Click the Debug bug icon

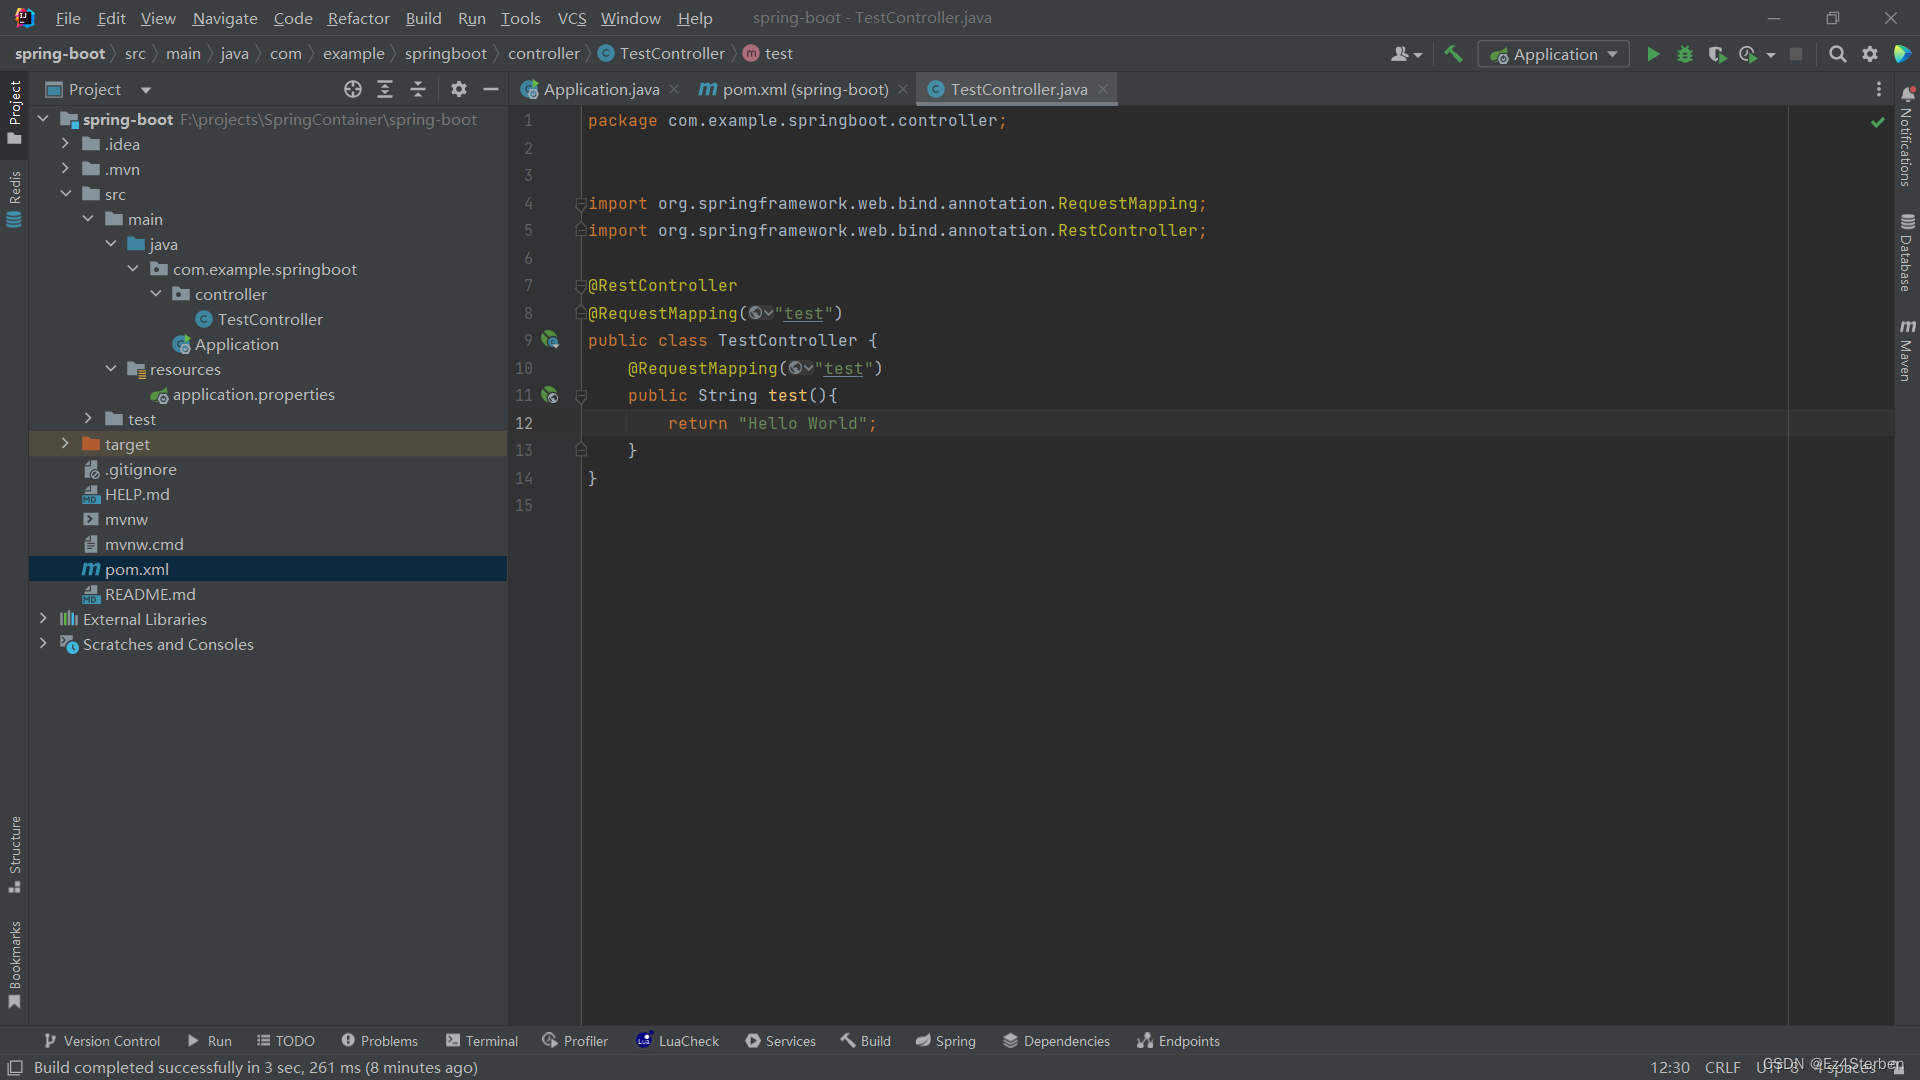click(x=1685, y=54)
